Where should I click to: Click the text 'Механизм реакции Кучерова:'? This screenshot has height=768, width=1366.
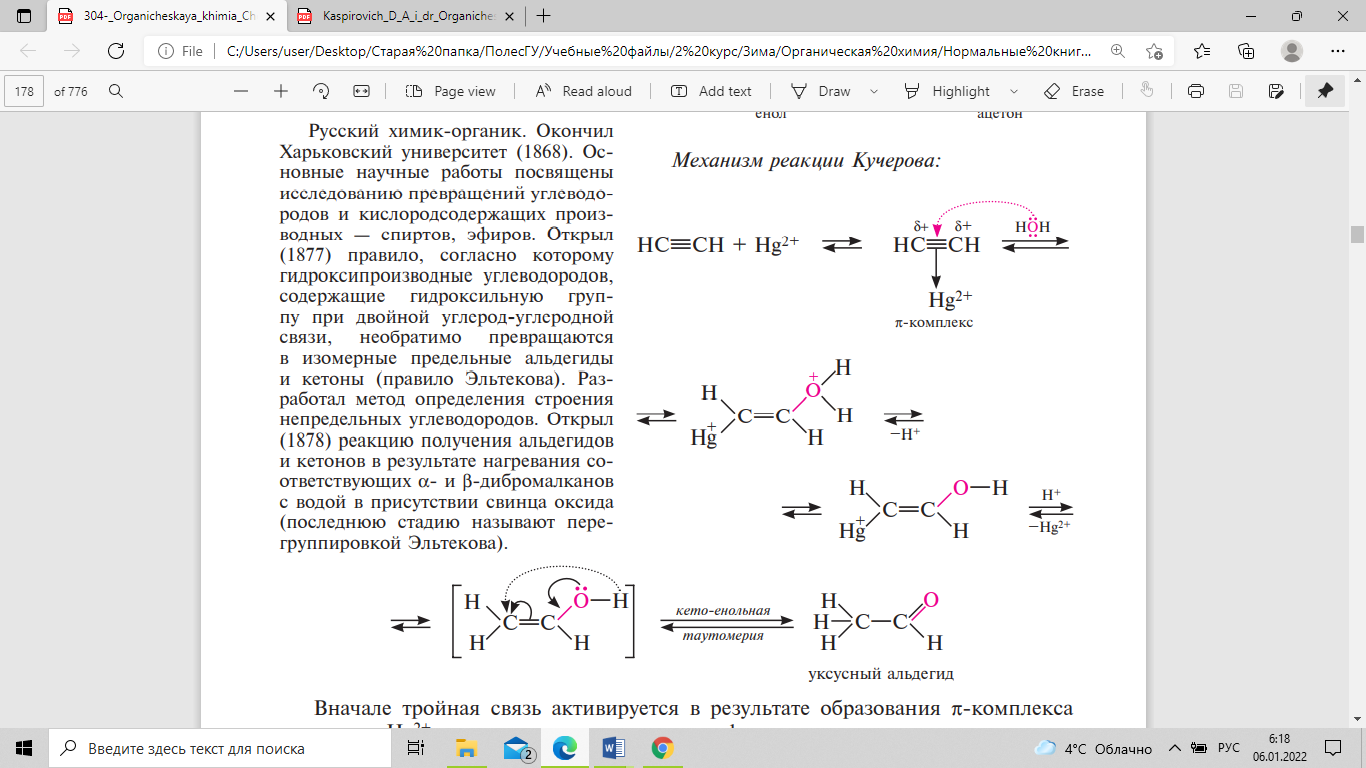coord(806,160)
